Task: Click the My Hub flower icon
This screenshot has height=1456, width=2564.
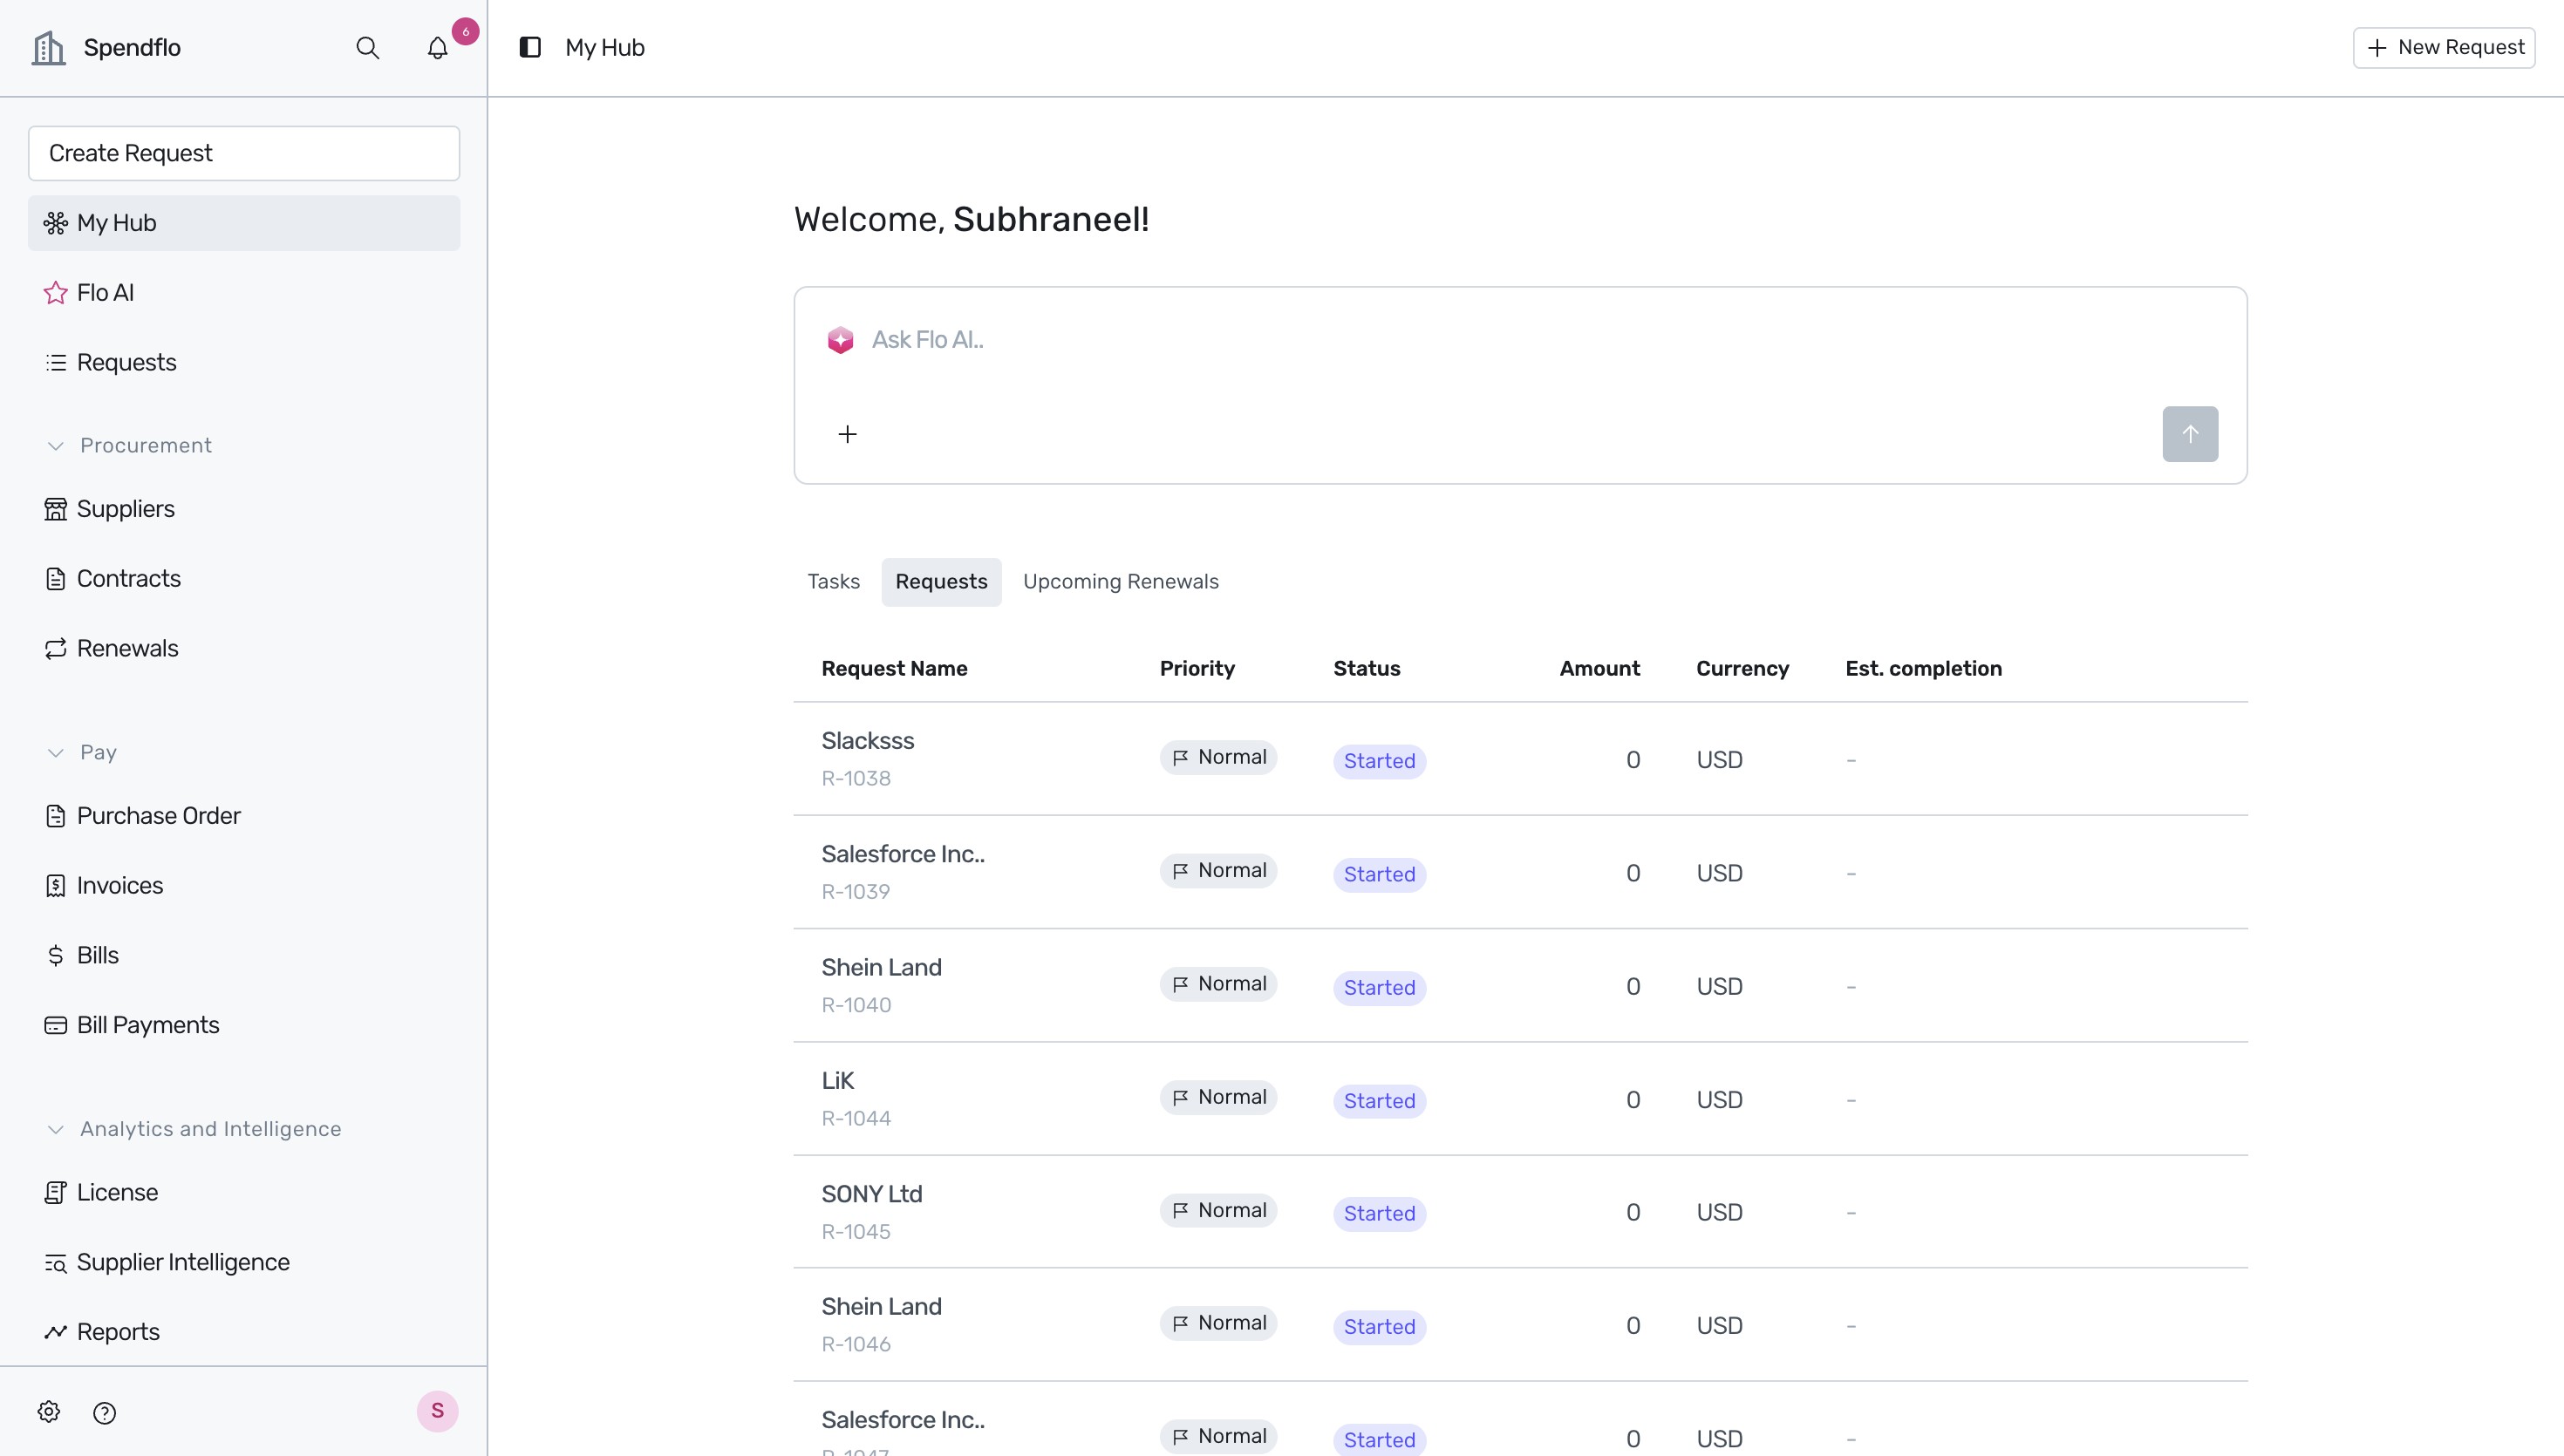Action: pos(56,223)
